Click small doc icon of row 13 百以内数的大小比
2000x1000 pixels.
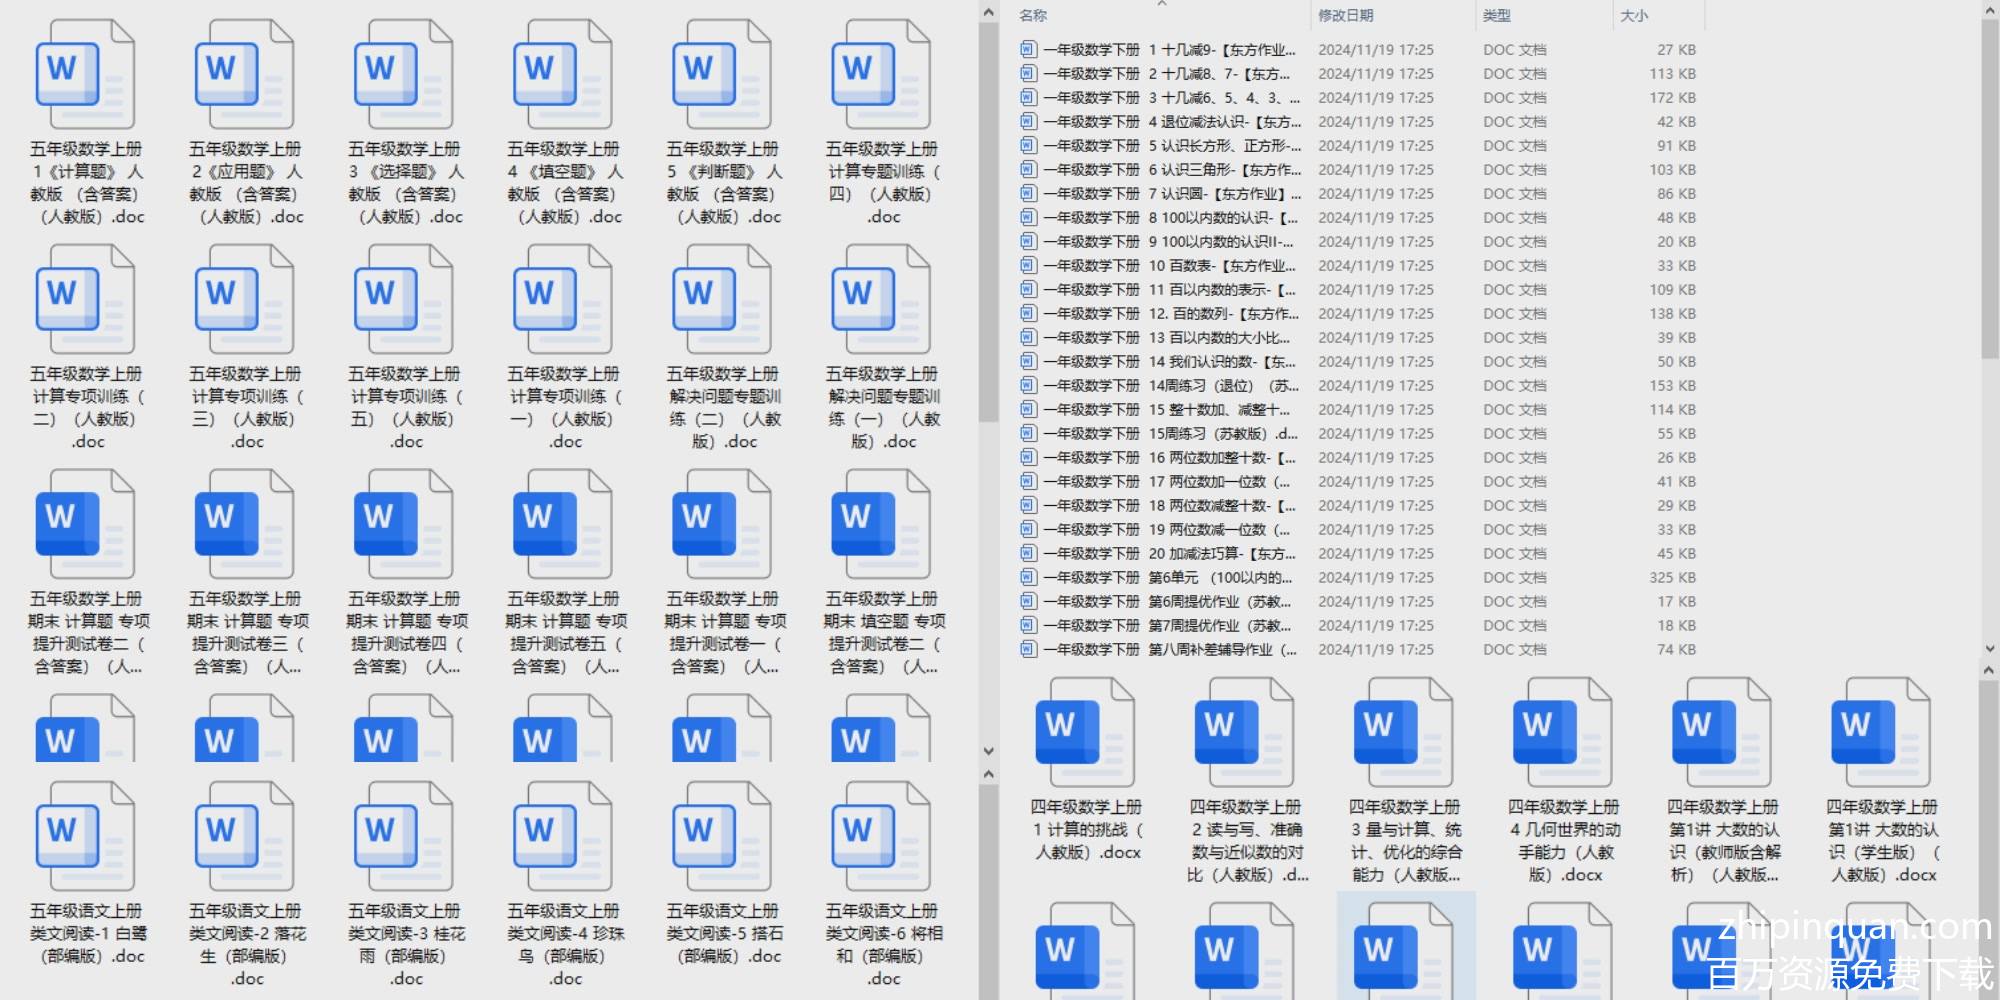[1028, 337]
